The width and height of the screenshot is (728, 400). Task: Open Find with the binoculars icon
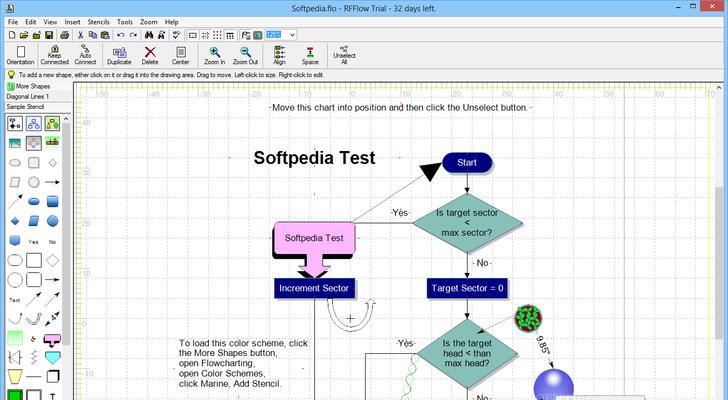[149, 35]
